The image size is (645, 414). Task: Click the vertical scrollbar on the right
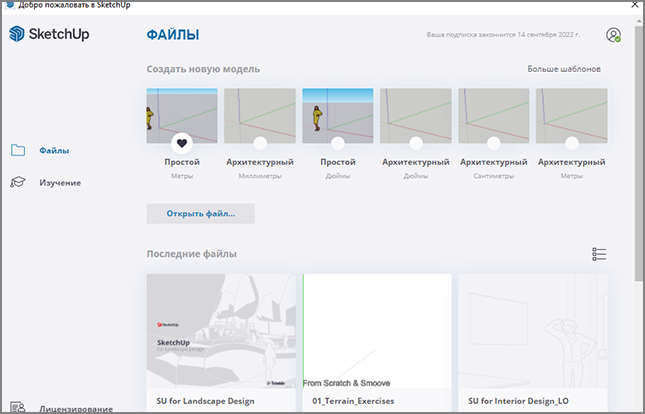(x=638, y=154)
